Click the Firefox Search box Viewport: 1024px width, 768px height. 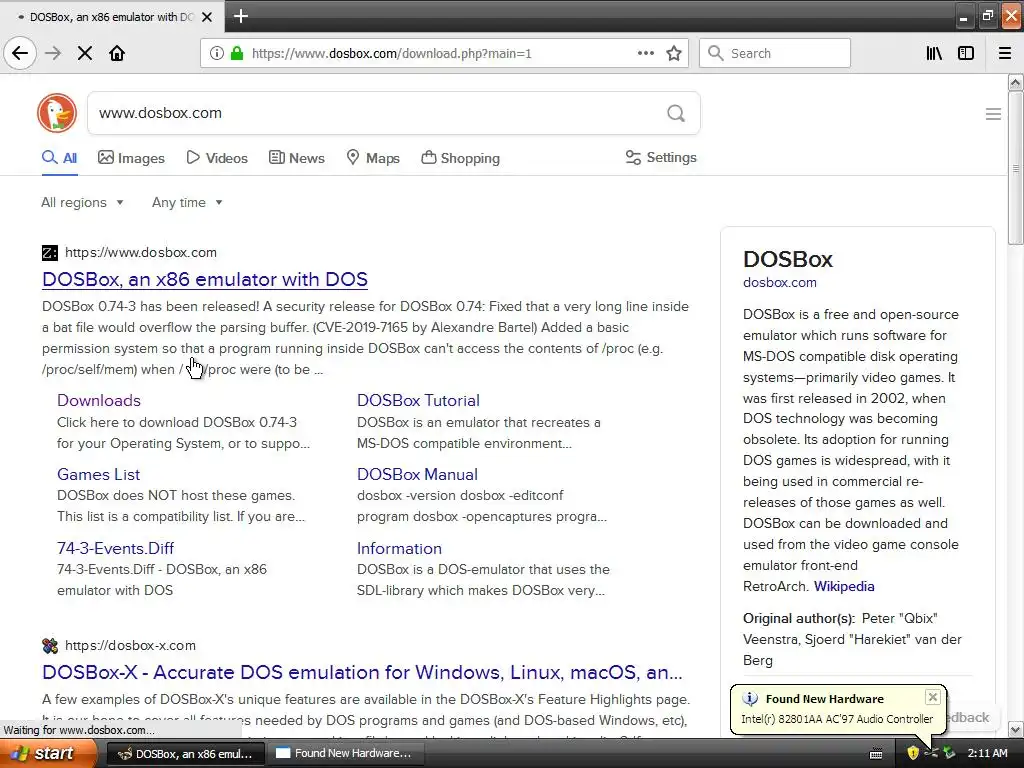coord(775,53)
